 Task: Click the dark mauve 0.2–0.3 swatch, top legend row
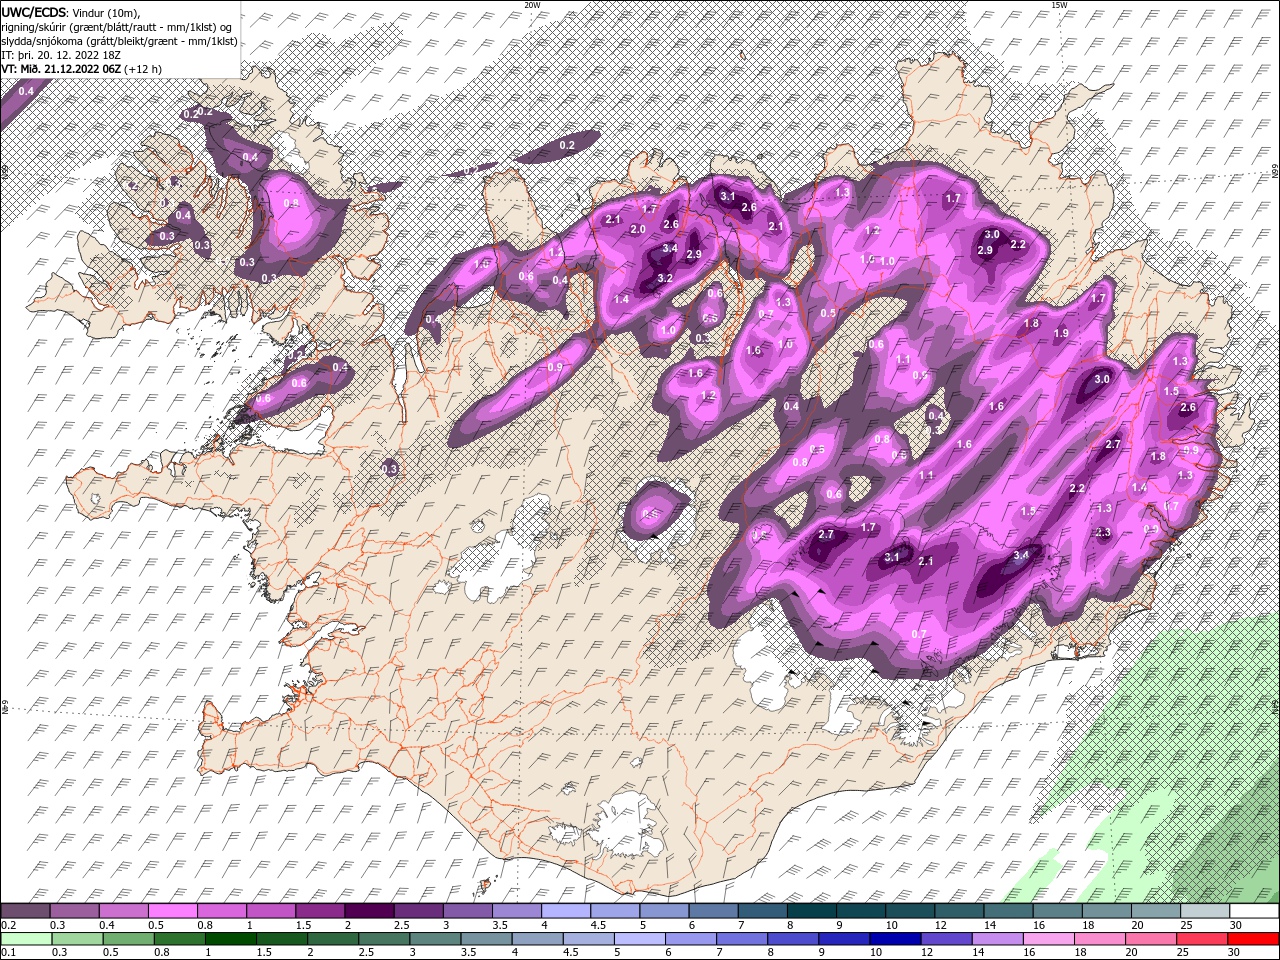[25, 911]
